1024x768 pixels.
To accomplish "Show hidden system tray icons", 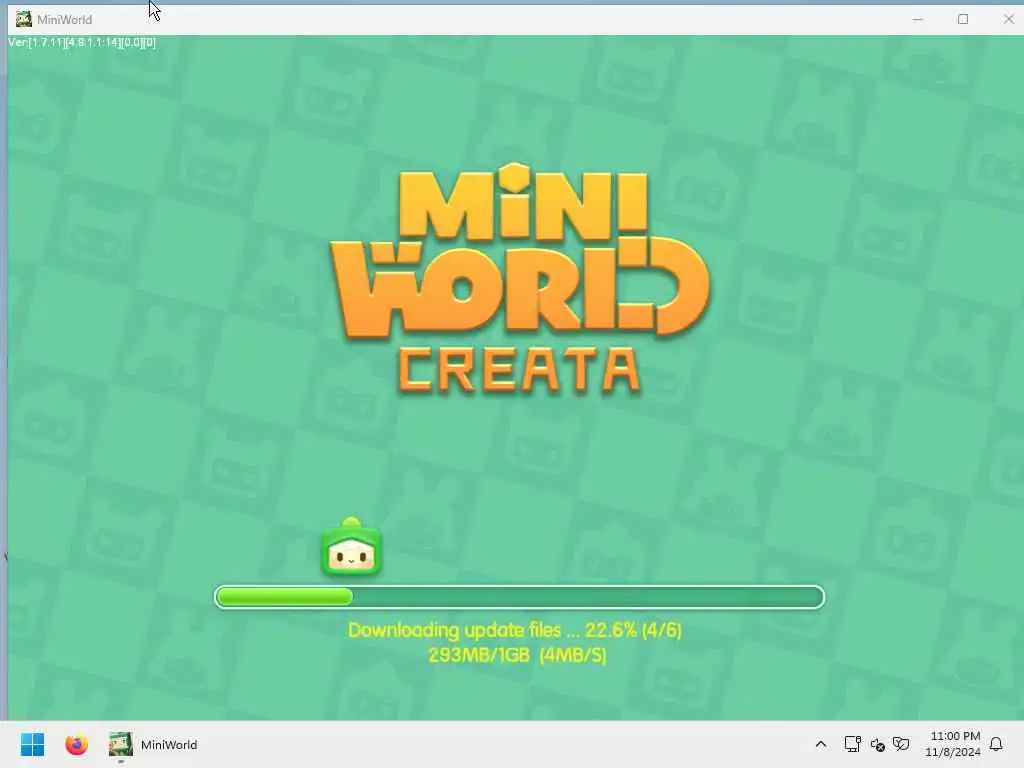I will (x=821, y=744).
